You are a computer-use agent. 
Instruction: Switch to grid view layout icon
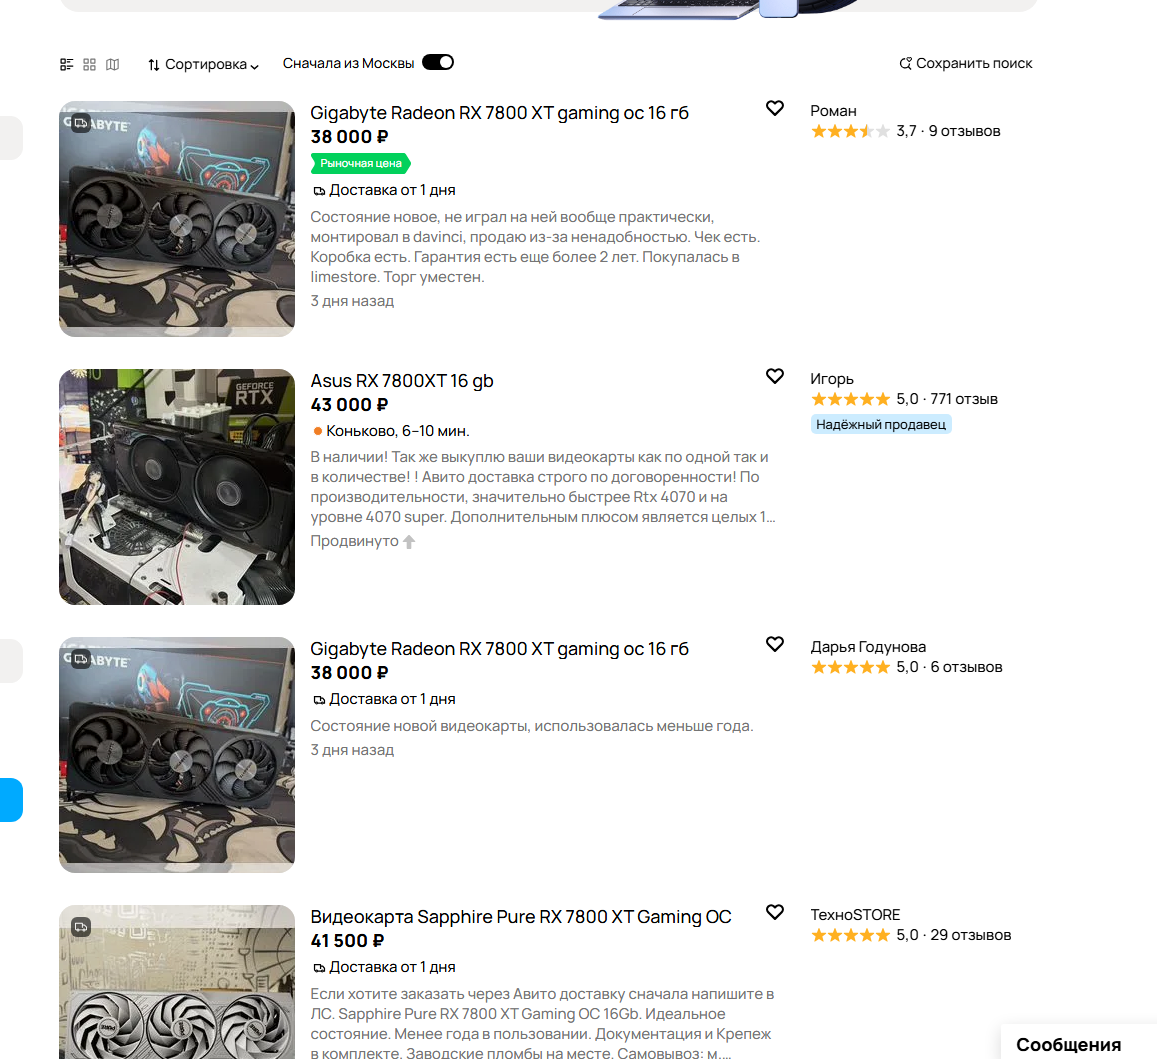click(x=89, y=64)
